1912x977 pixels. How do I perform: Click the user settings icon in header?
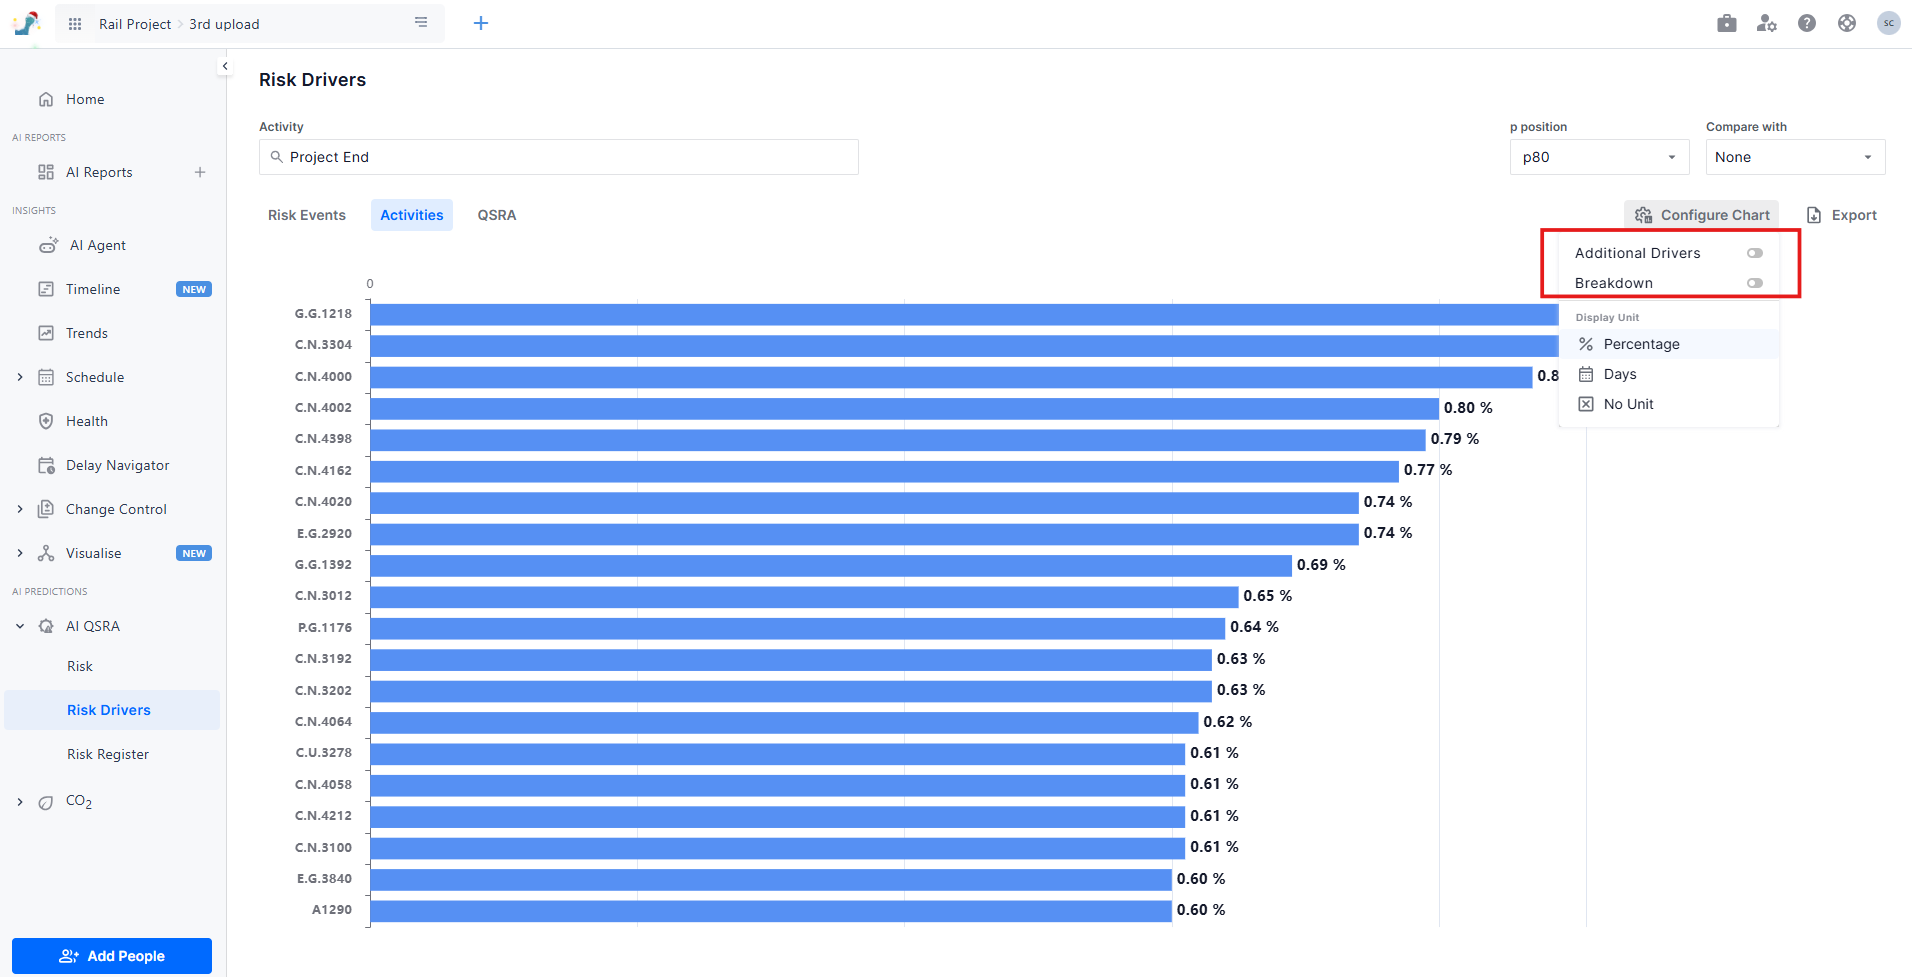[1767, 23]
